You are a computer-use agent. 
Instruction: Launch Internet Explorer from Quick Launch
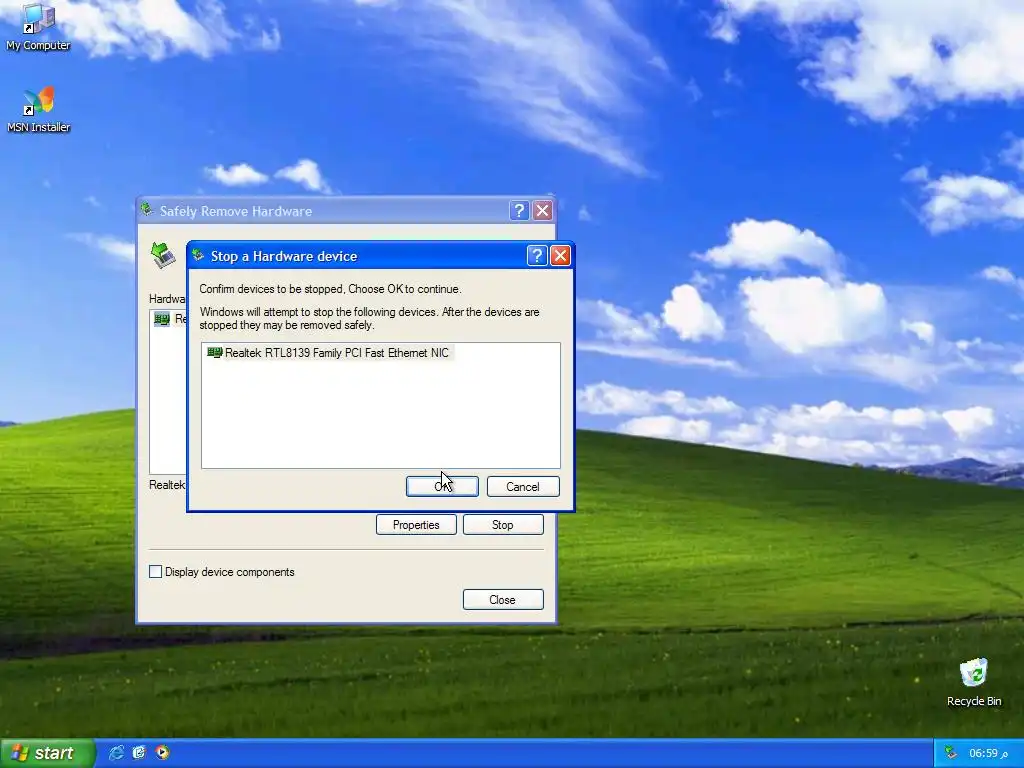click(x=116, y=753)
